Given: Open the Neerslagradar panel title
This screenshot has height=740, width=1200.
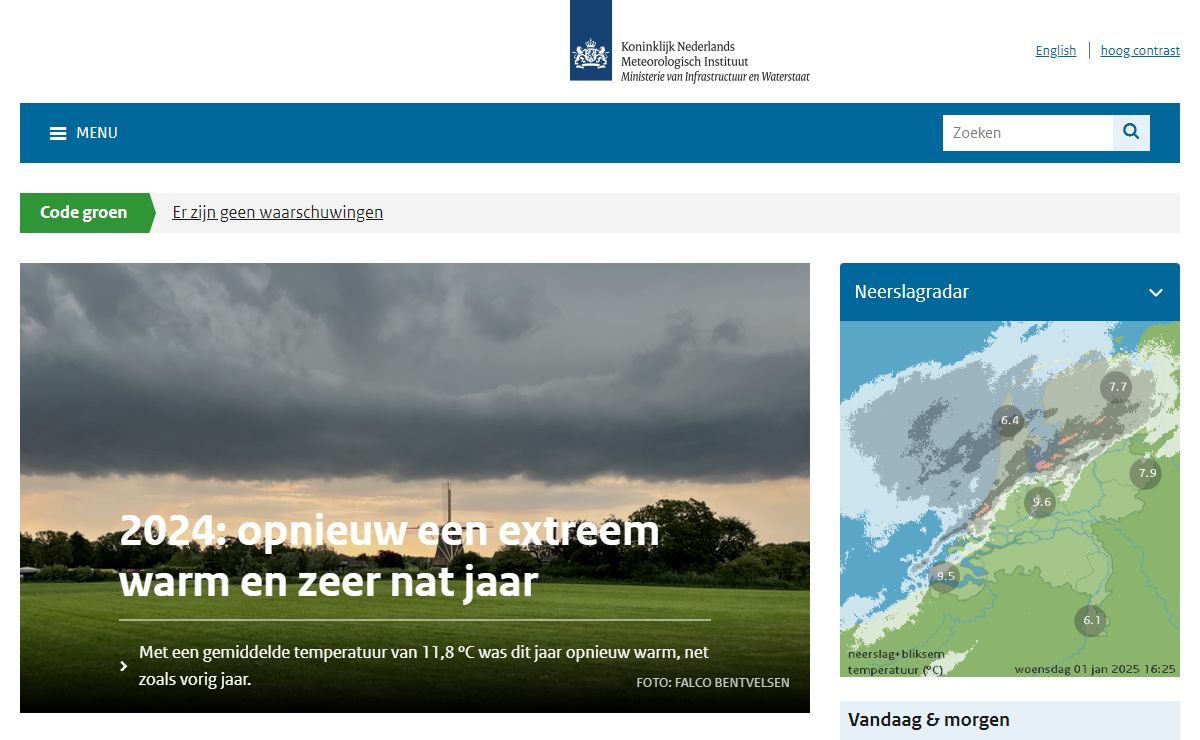Looking at the screenshot, I should pos(912,292).
